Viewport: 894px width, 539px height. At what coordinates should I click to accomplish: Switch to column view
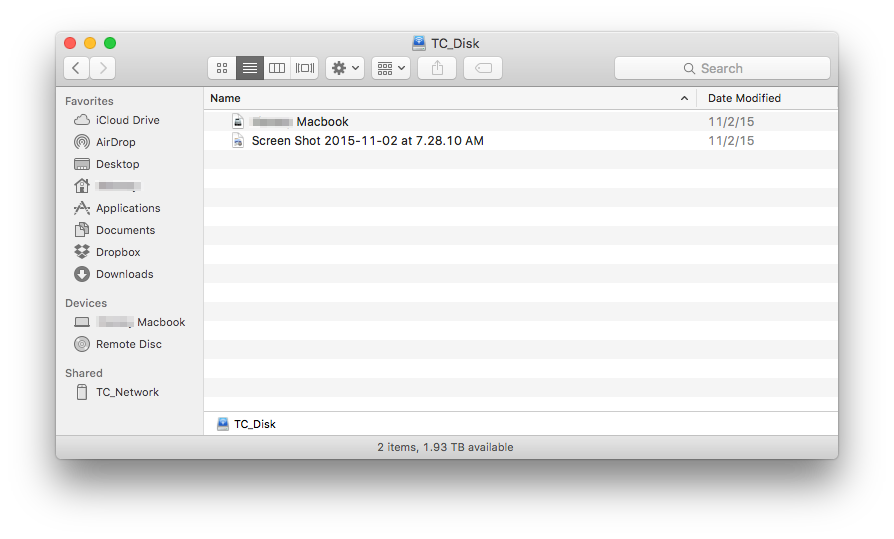click(277, 68)
